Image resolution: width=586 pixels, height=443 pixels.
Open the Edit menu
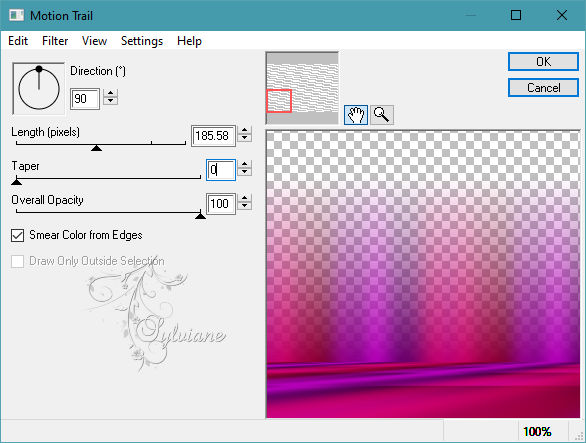coord(18,41)
